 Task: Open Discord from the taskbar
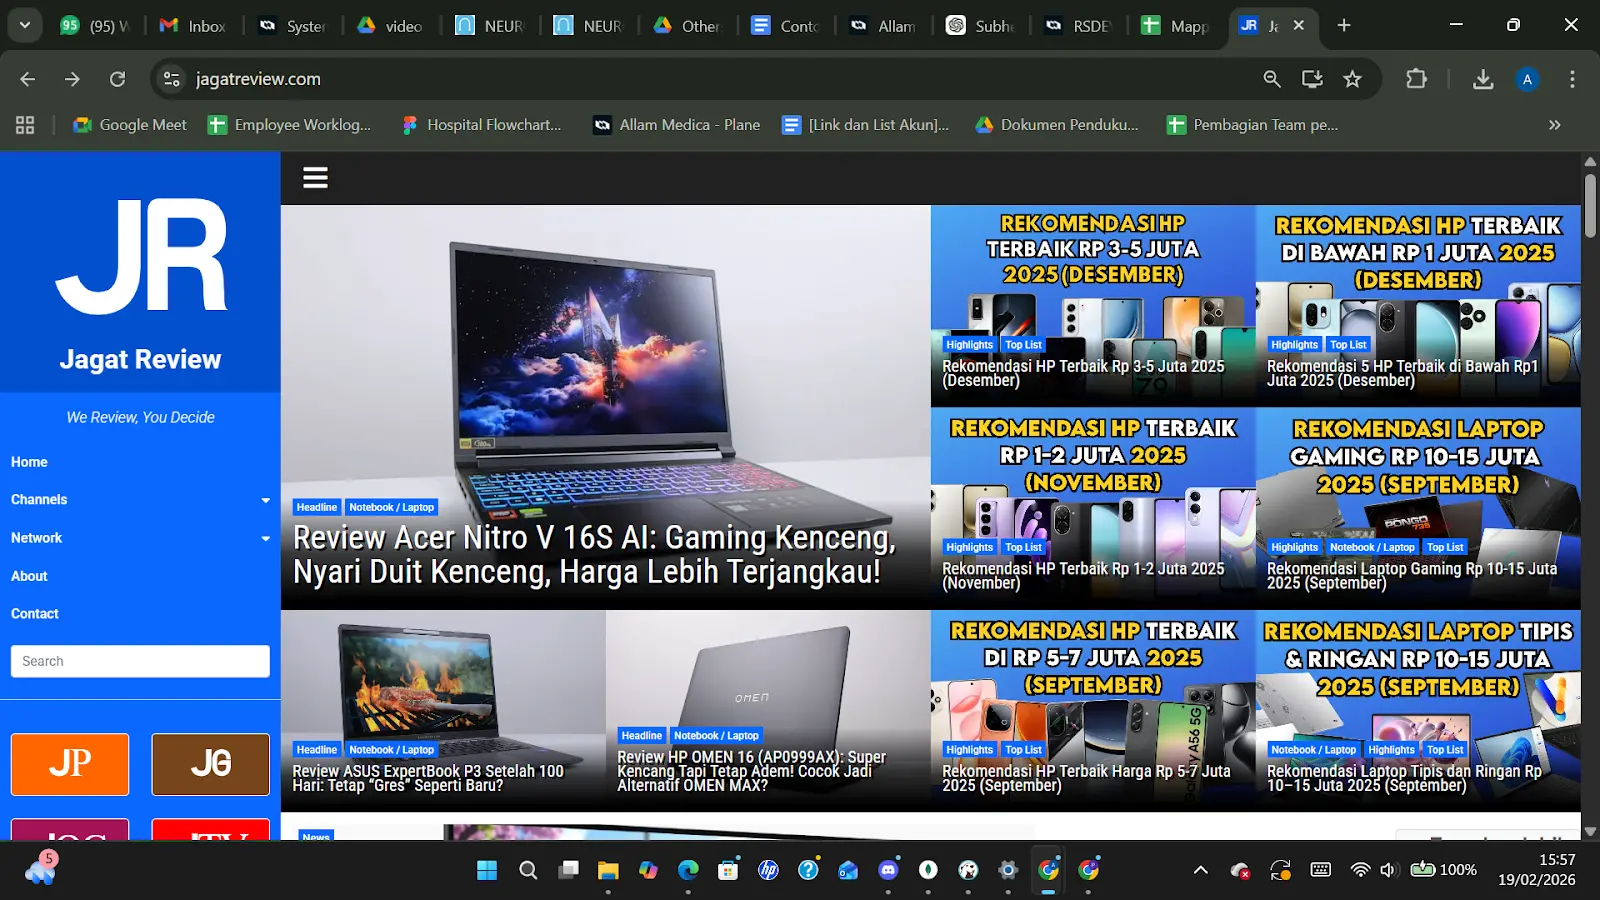pyautogui.click(x=888, y=870)
